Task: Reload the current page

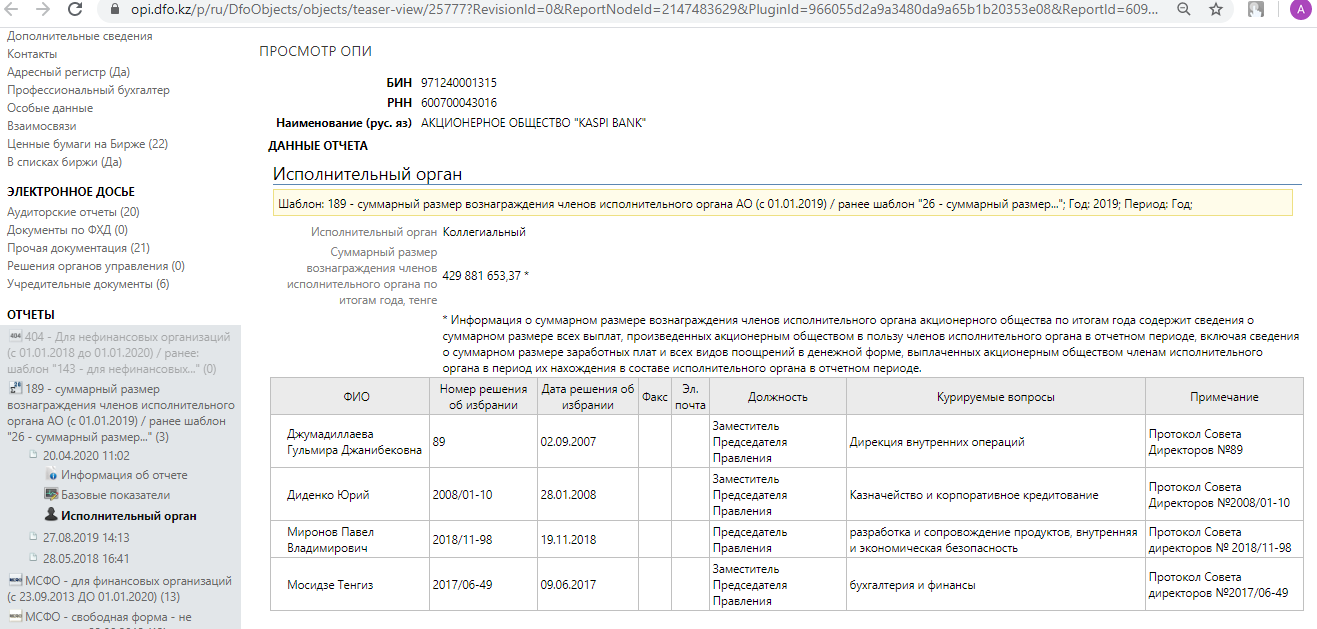Action: click(75, 9)
